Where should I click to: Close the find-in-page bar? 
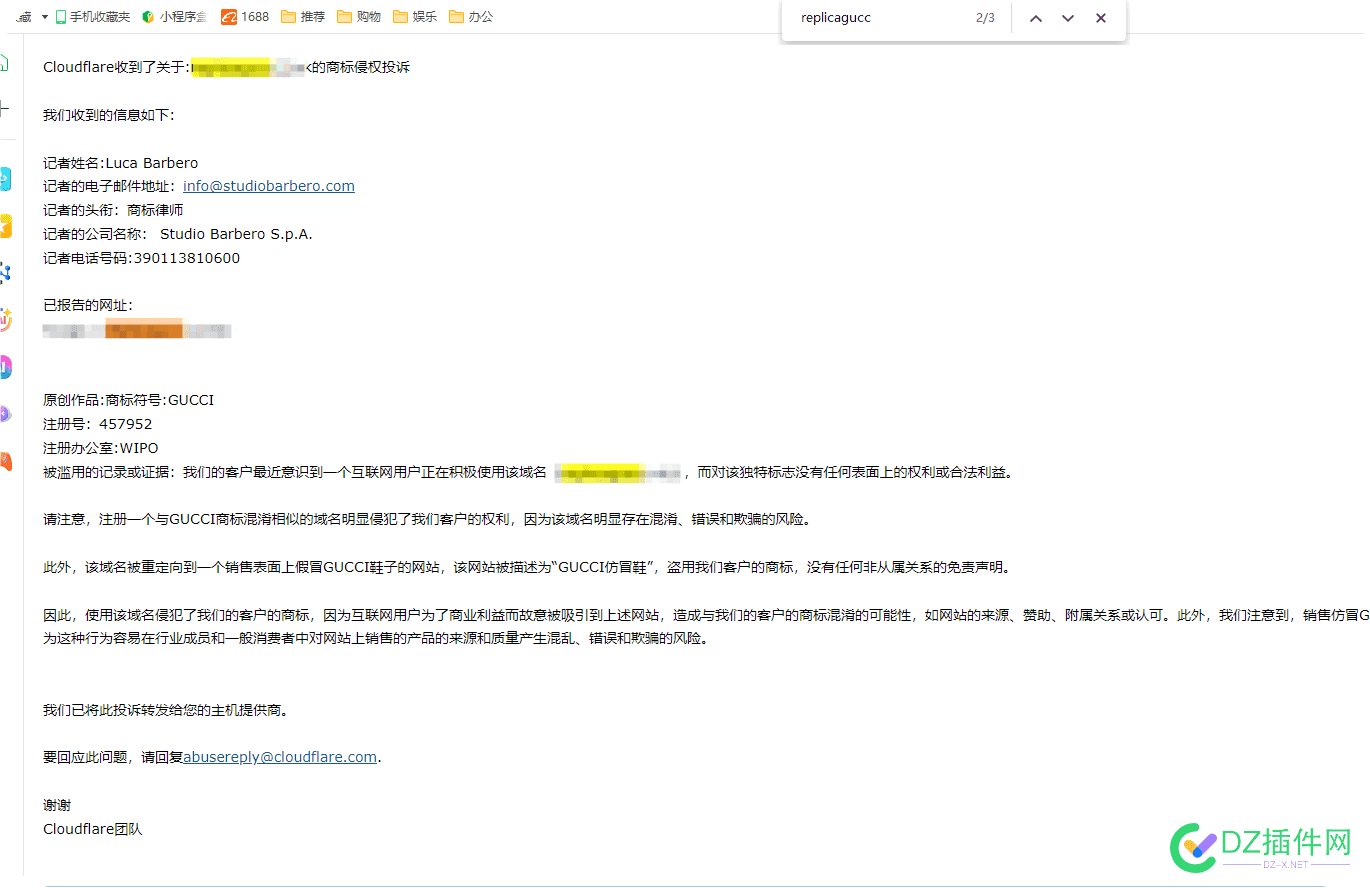point(1101,18)
